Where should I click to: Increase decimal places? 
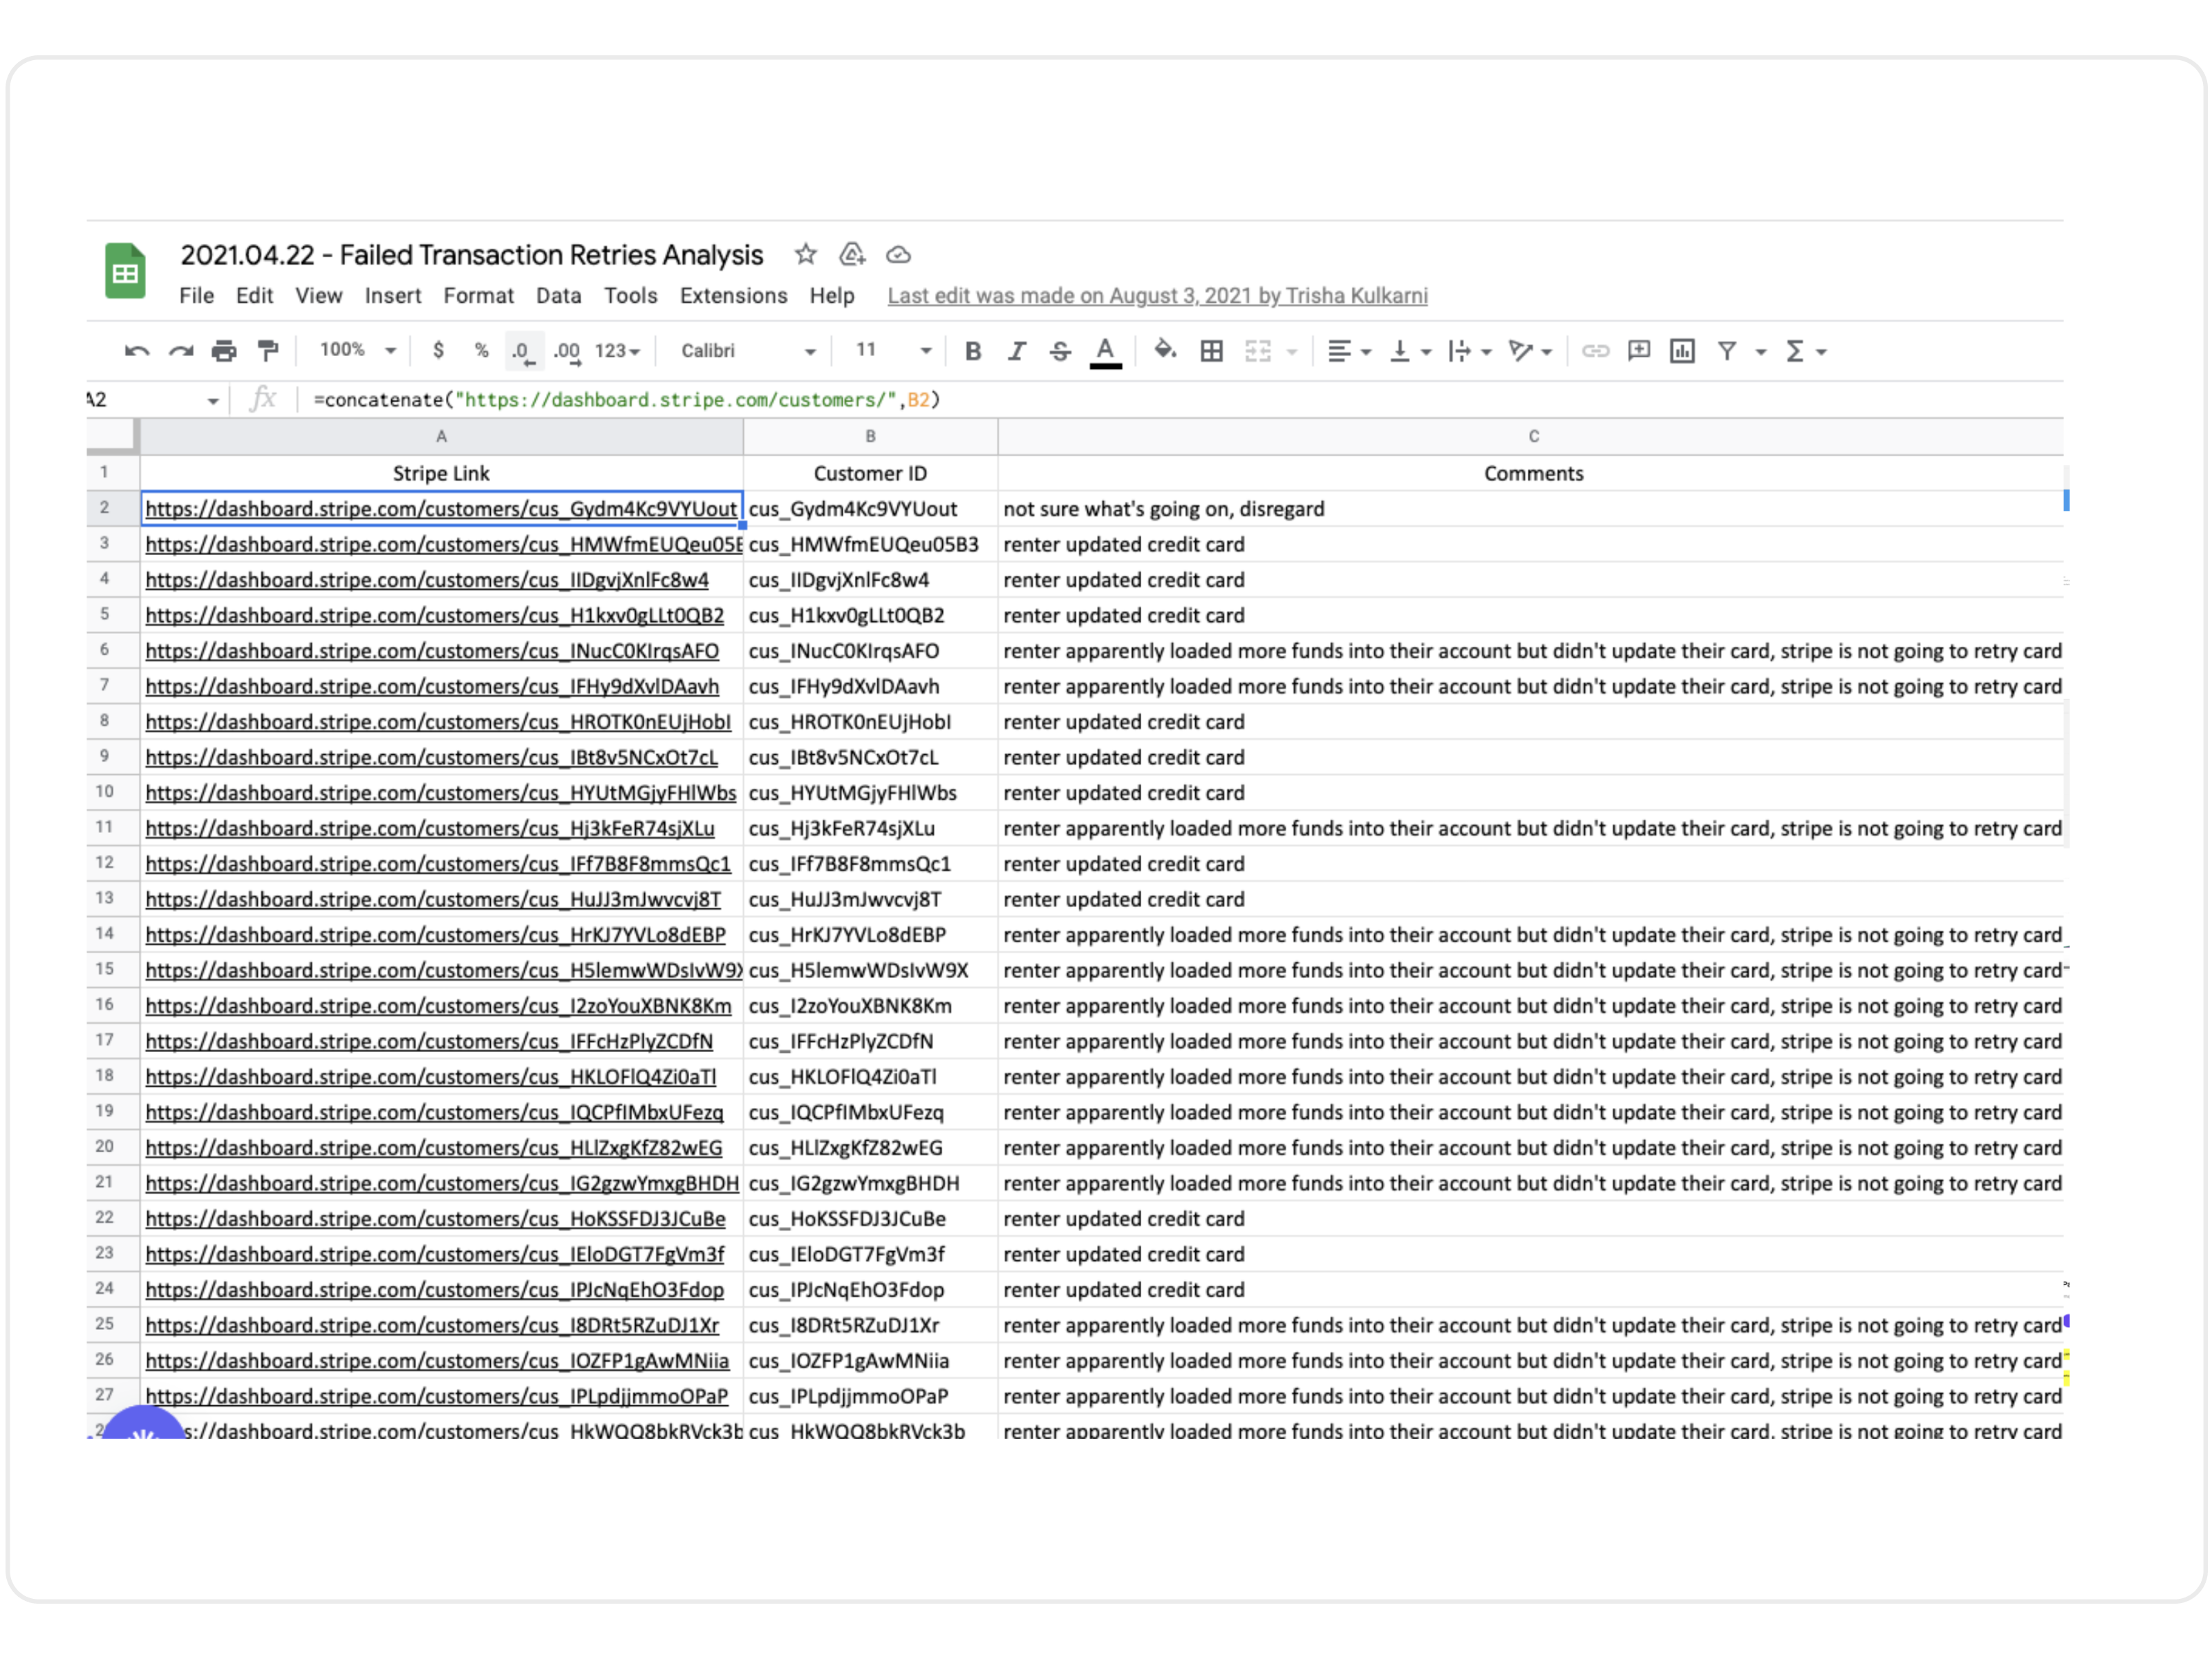[x=567, y=351]
